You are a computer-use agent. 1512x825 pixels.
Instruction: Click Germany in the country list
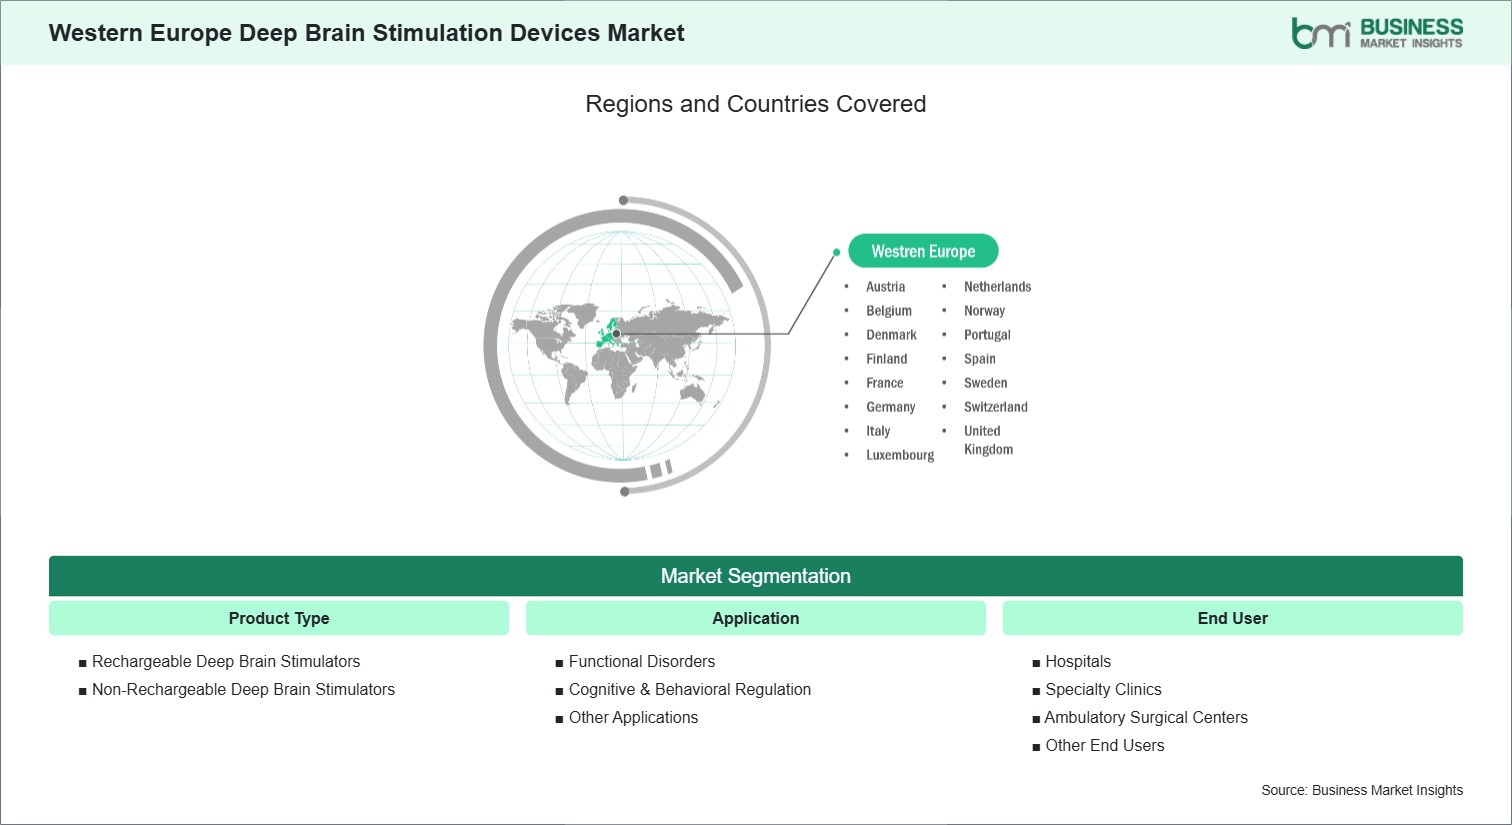891,407
